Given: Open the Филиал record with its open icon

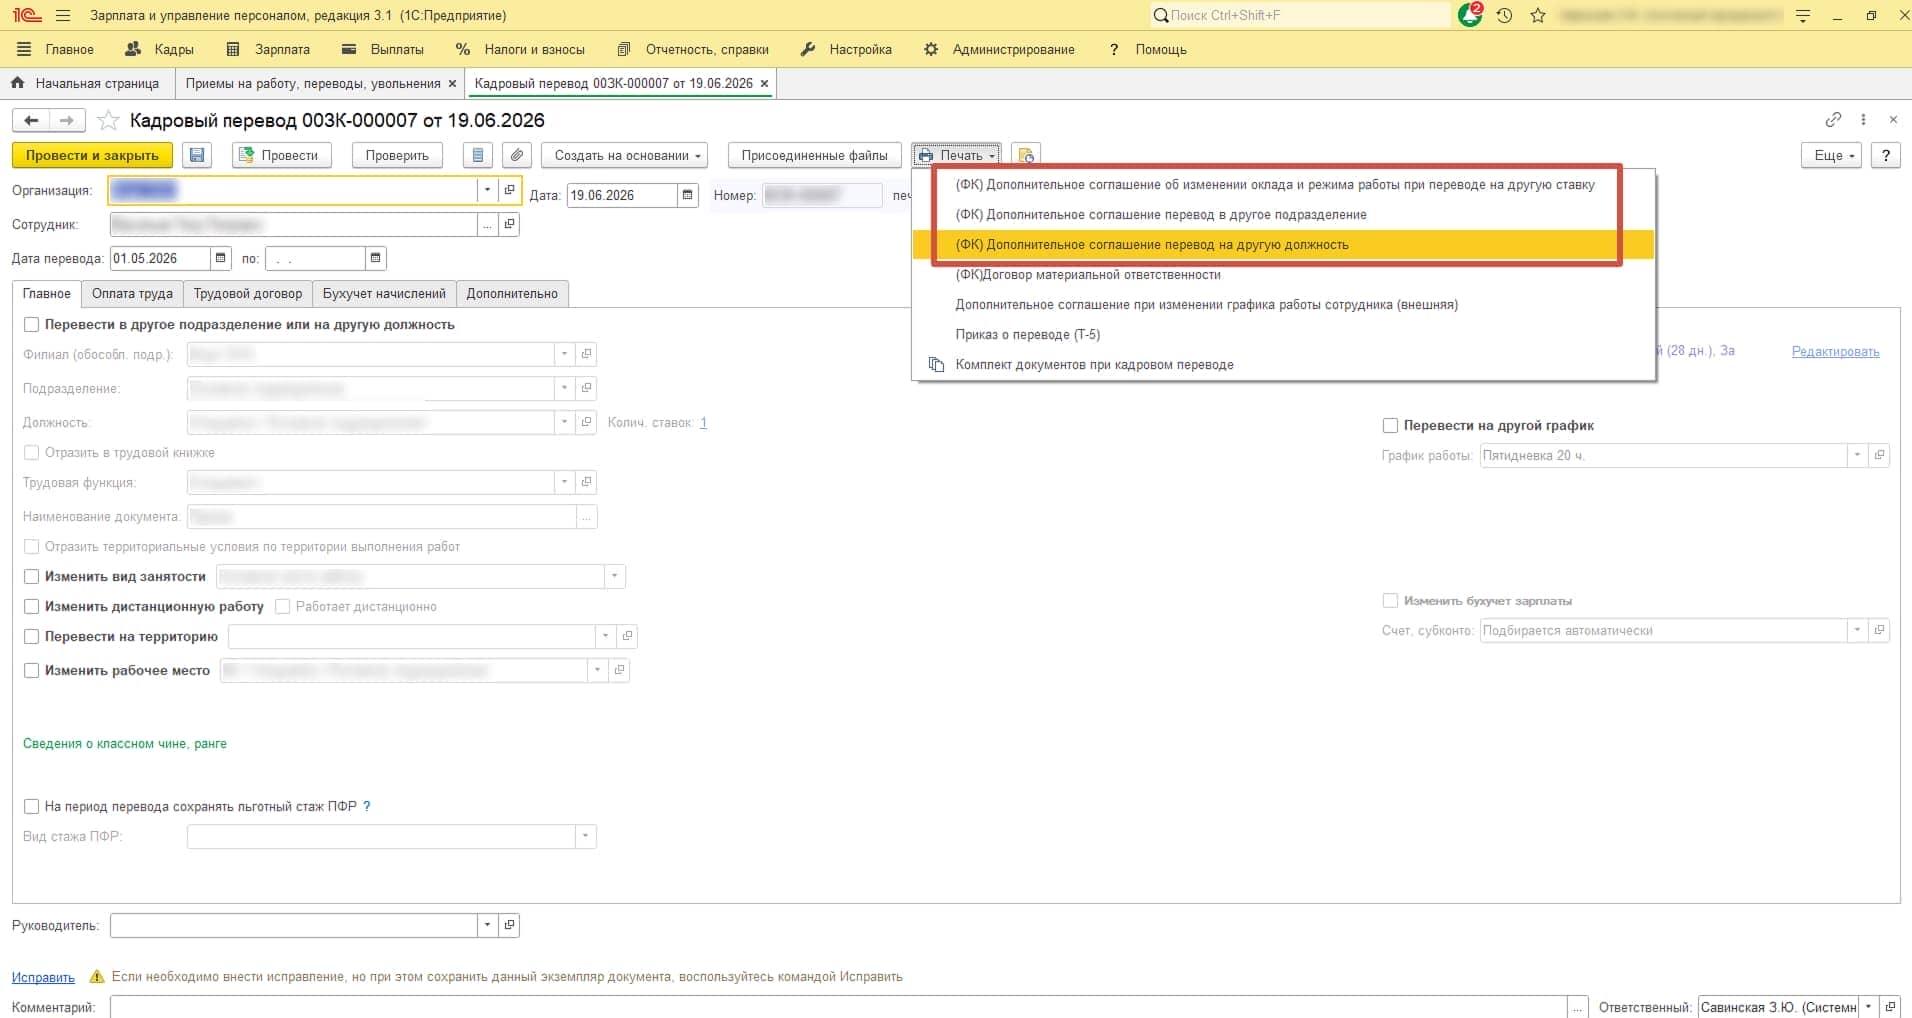Looking at the screenshot, I should pos(587,354).
